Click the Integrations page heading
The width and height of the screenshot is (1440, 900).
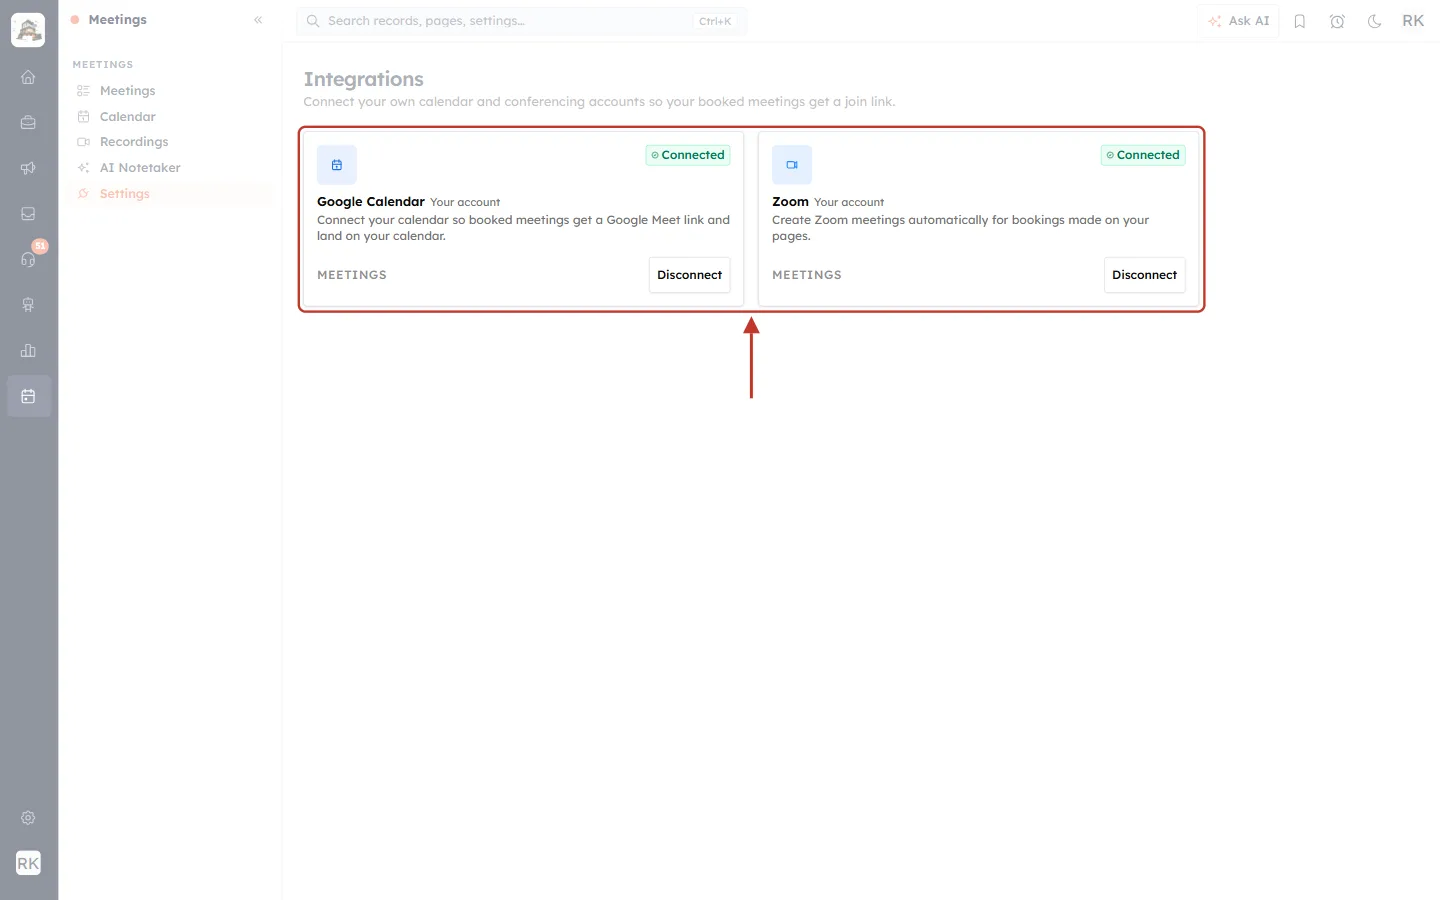tap(363, 79)
